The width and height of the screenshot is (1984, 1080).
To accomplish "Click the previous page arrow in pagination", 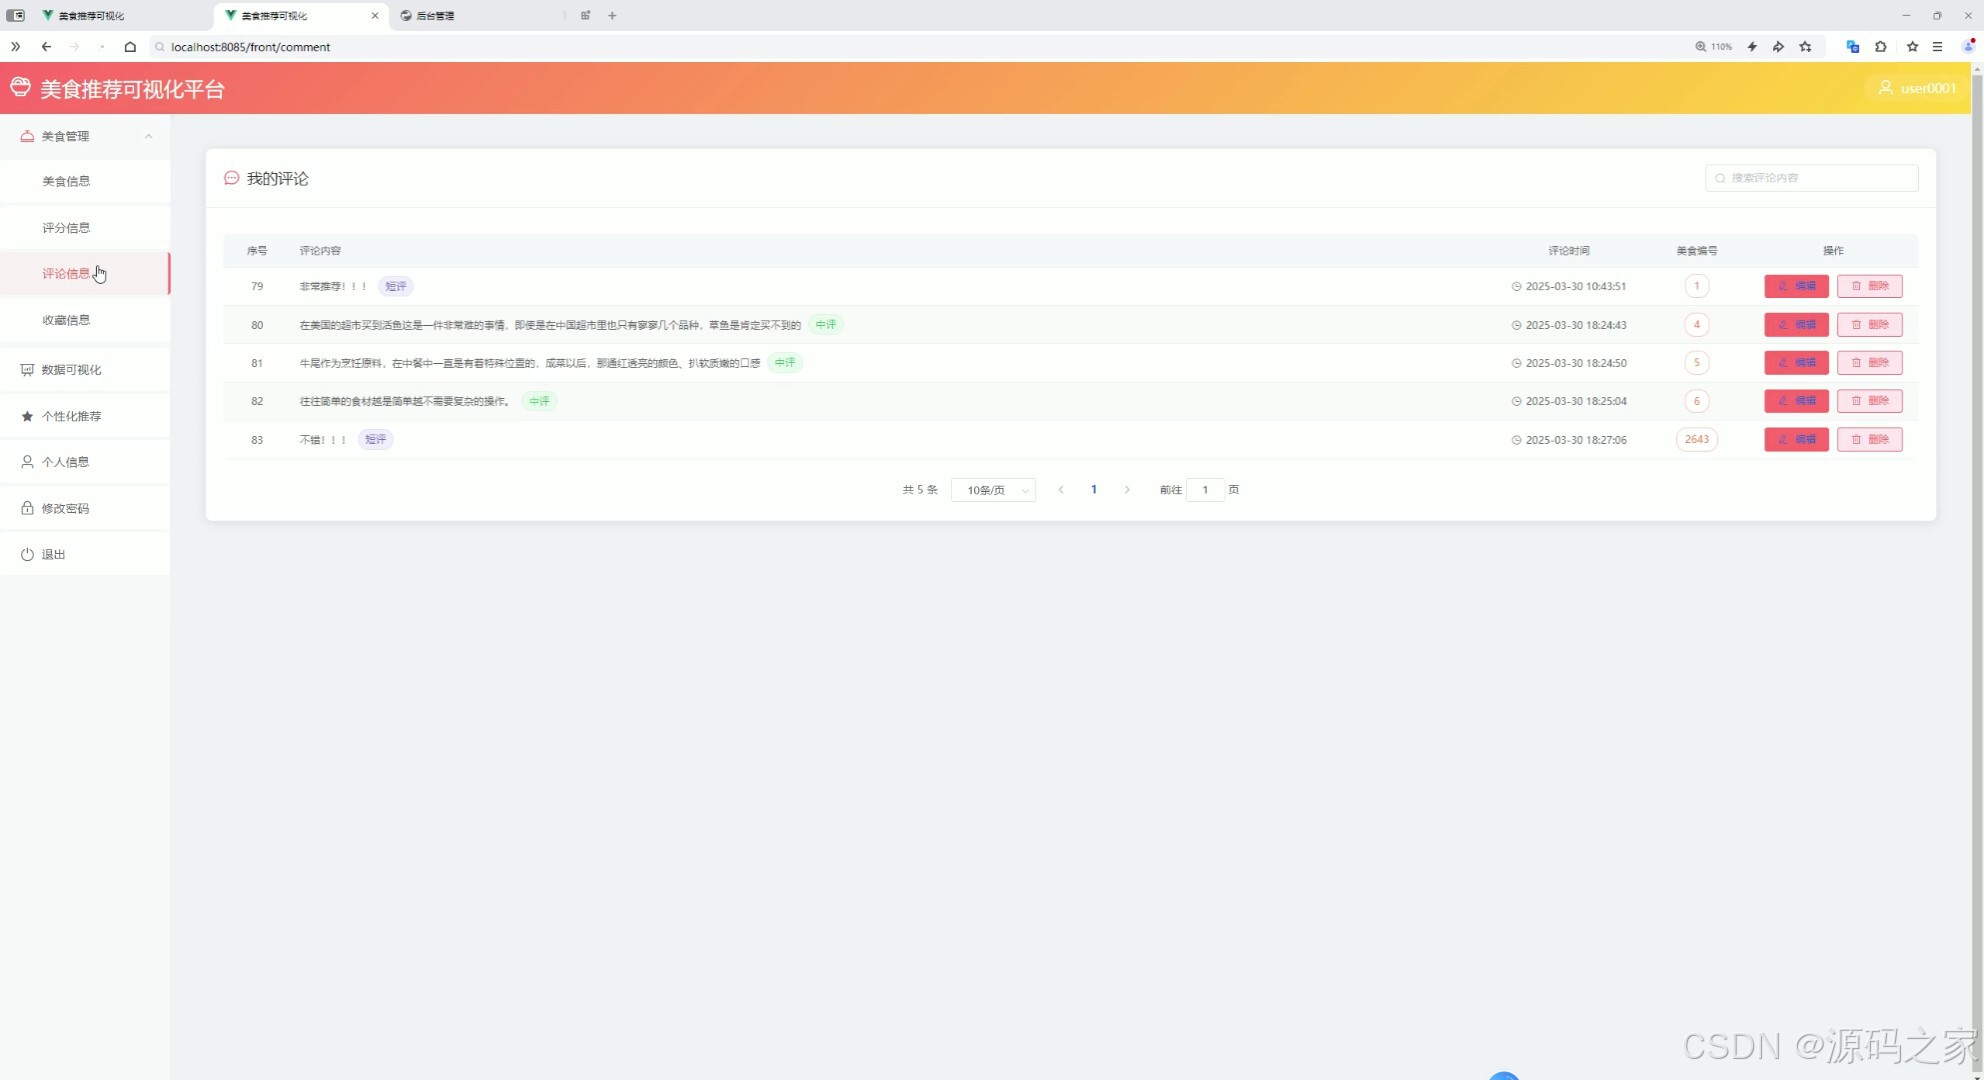I will tap(1061, 490).
